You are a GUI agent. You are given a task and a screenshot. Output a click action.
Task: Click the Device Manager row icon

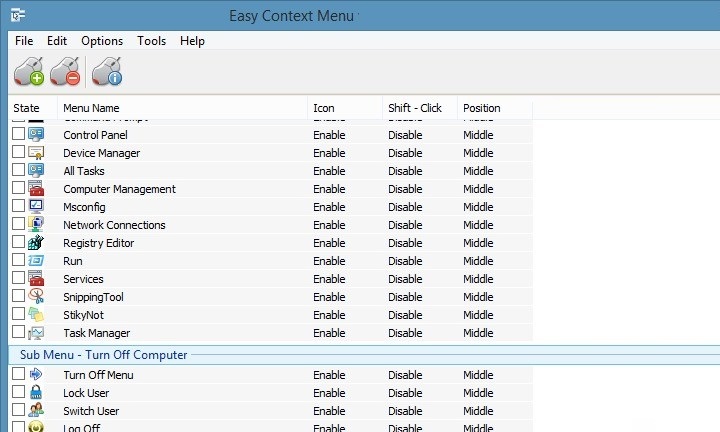tap(36, 152)
